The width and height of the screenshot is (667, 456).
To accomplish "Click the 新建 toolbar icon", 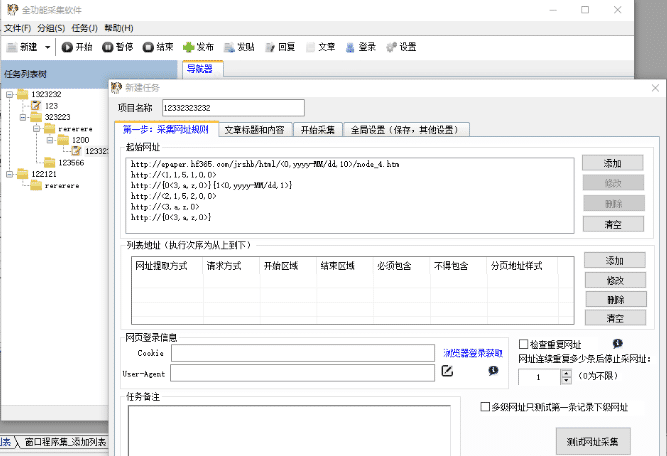I will click(12, 47).
